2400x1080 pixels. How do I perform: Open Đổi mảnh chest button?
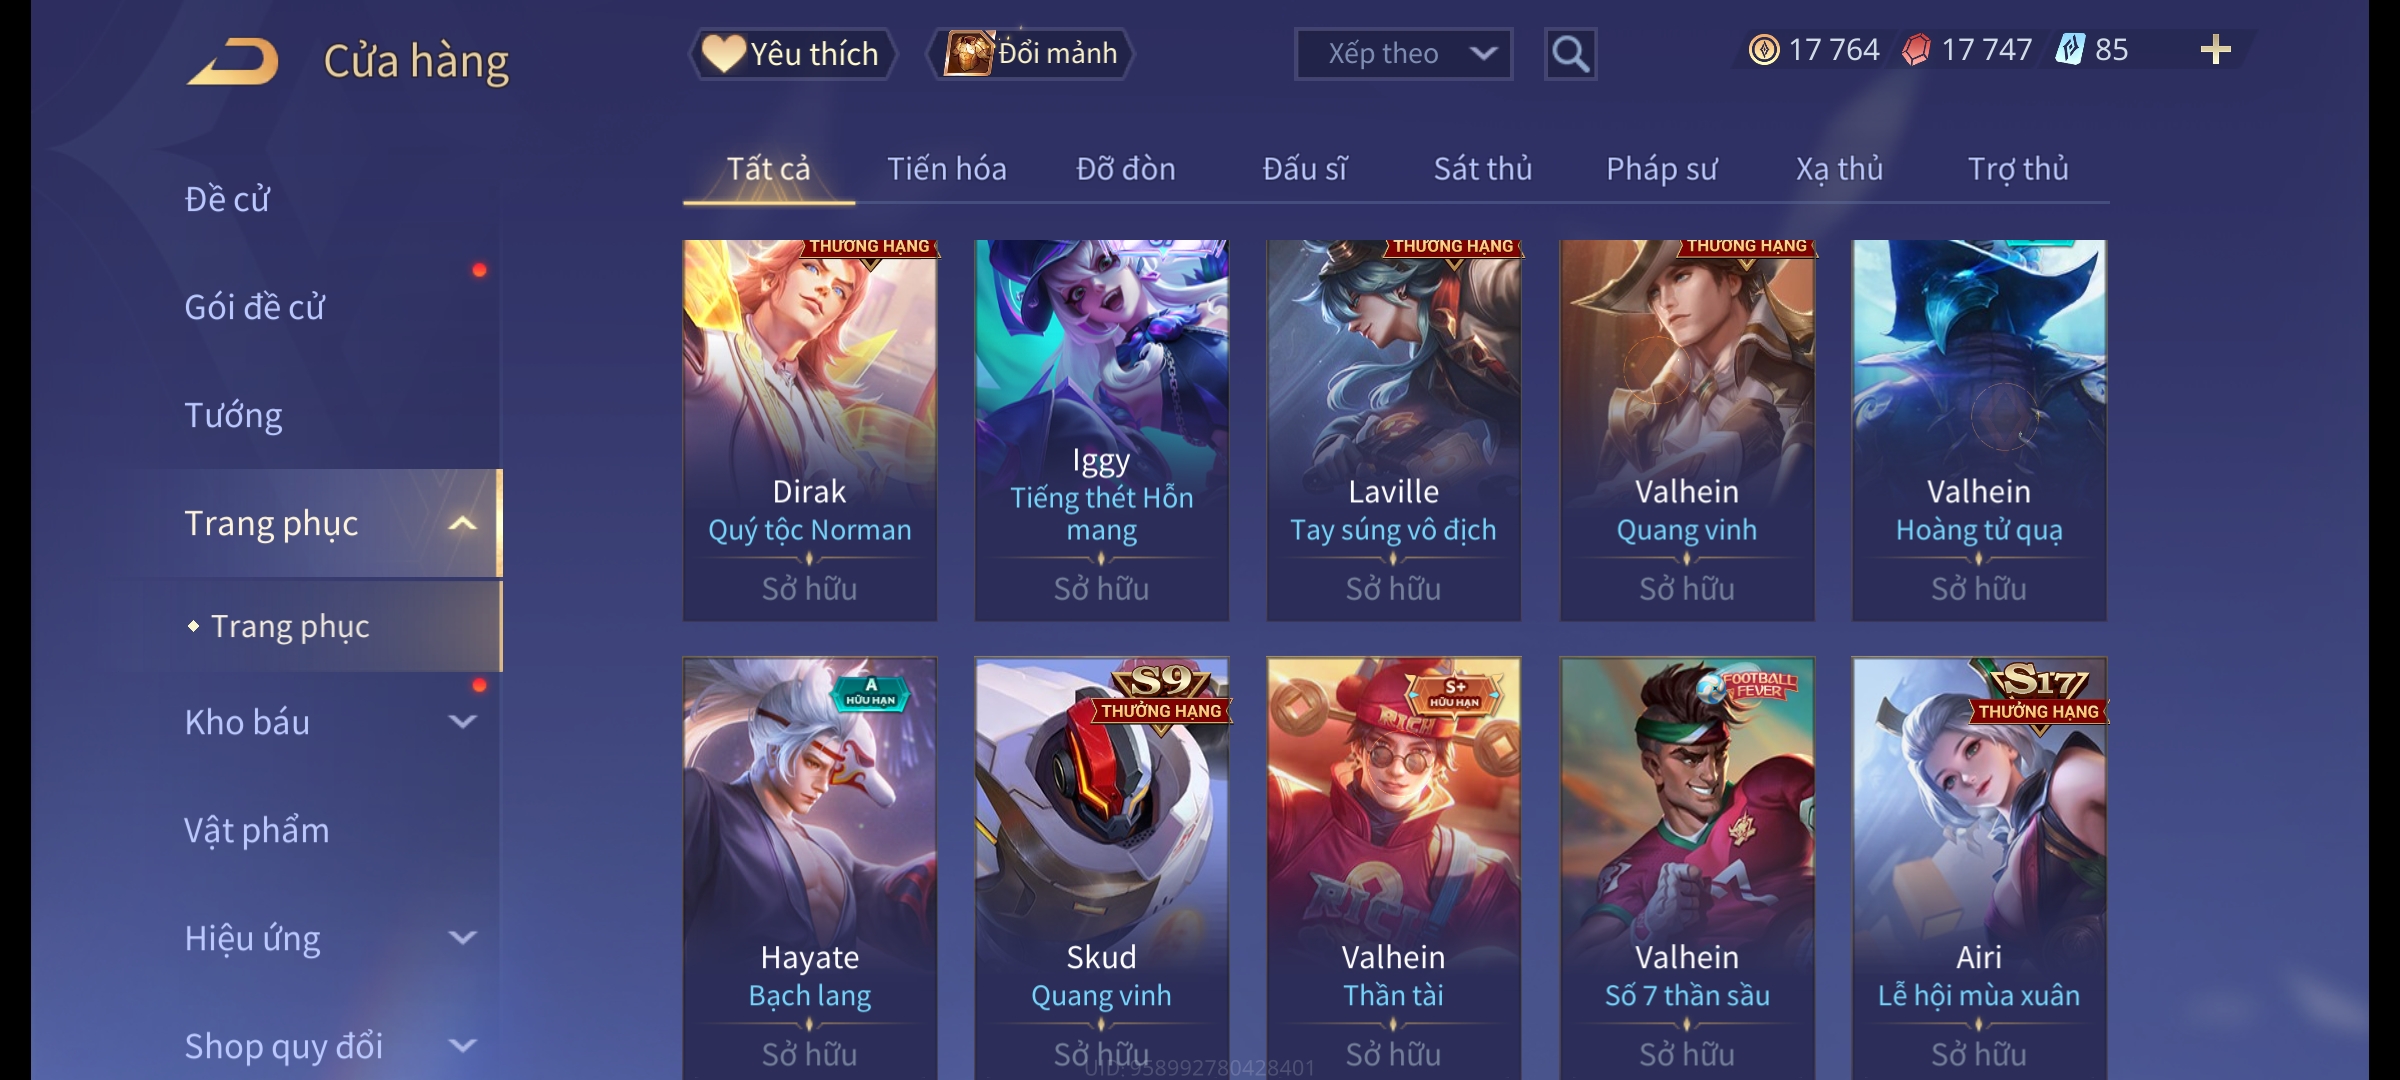coord(1030,54)
